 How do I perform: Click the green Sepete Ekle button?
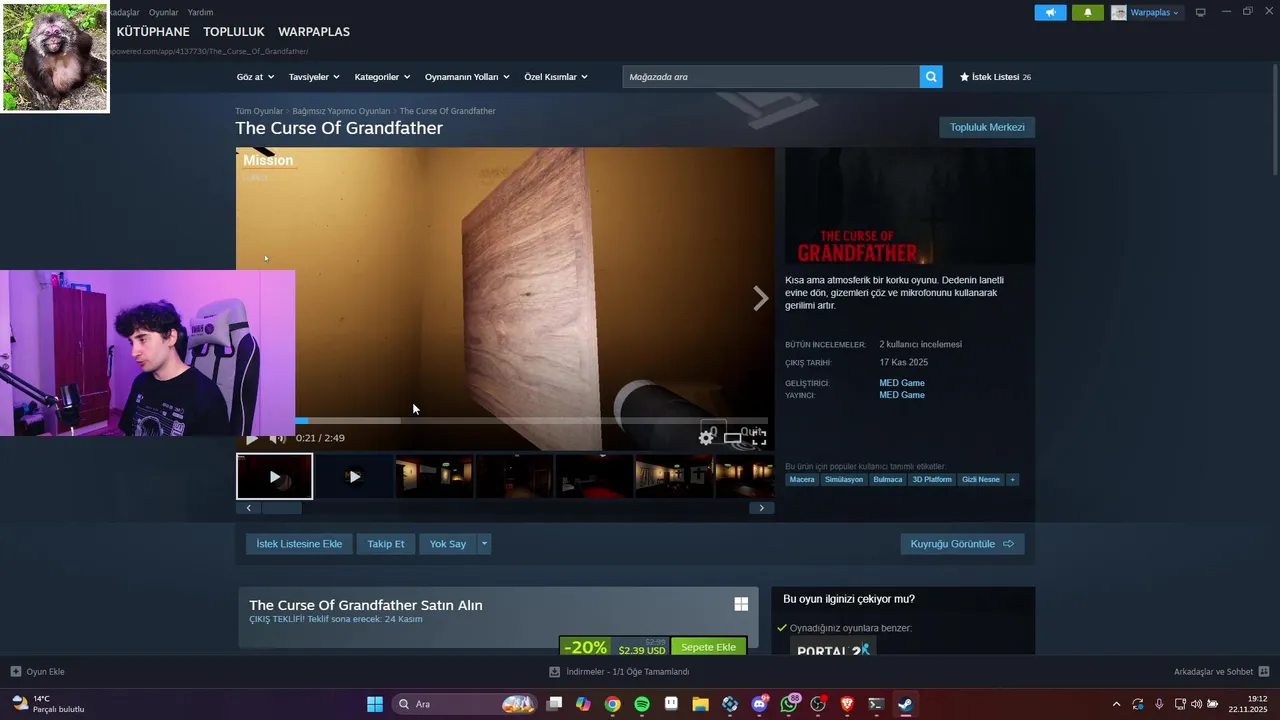click(709, 647)
